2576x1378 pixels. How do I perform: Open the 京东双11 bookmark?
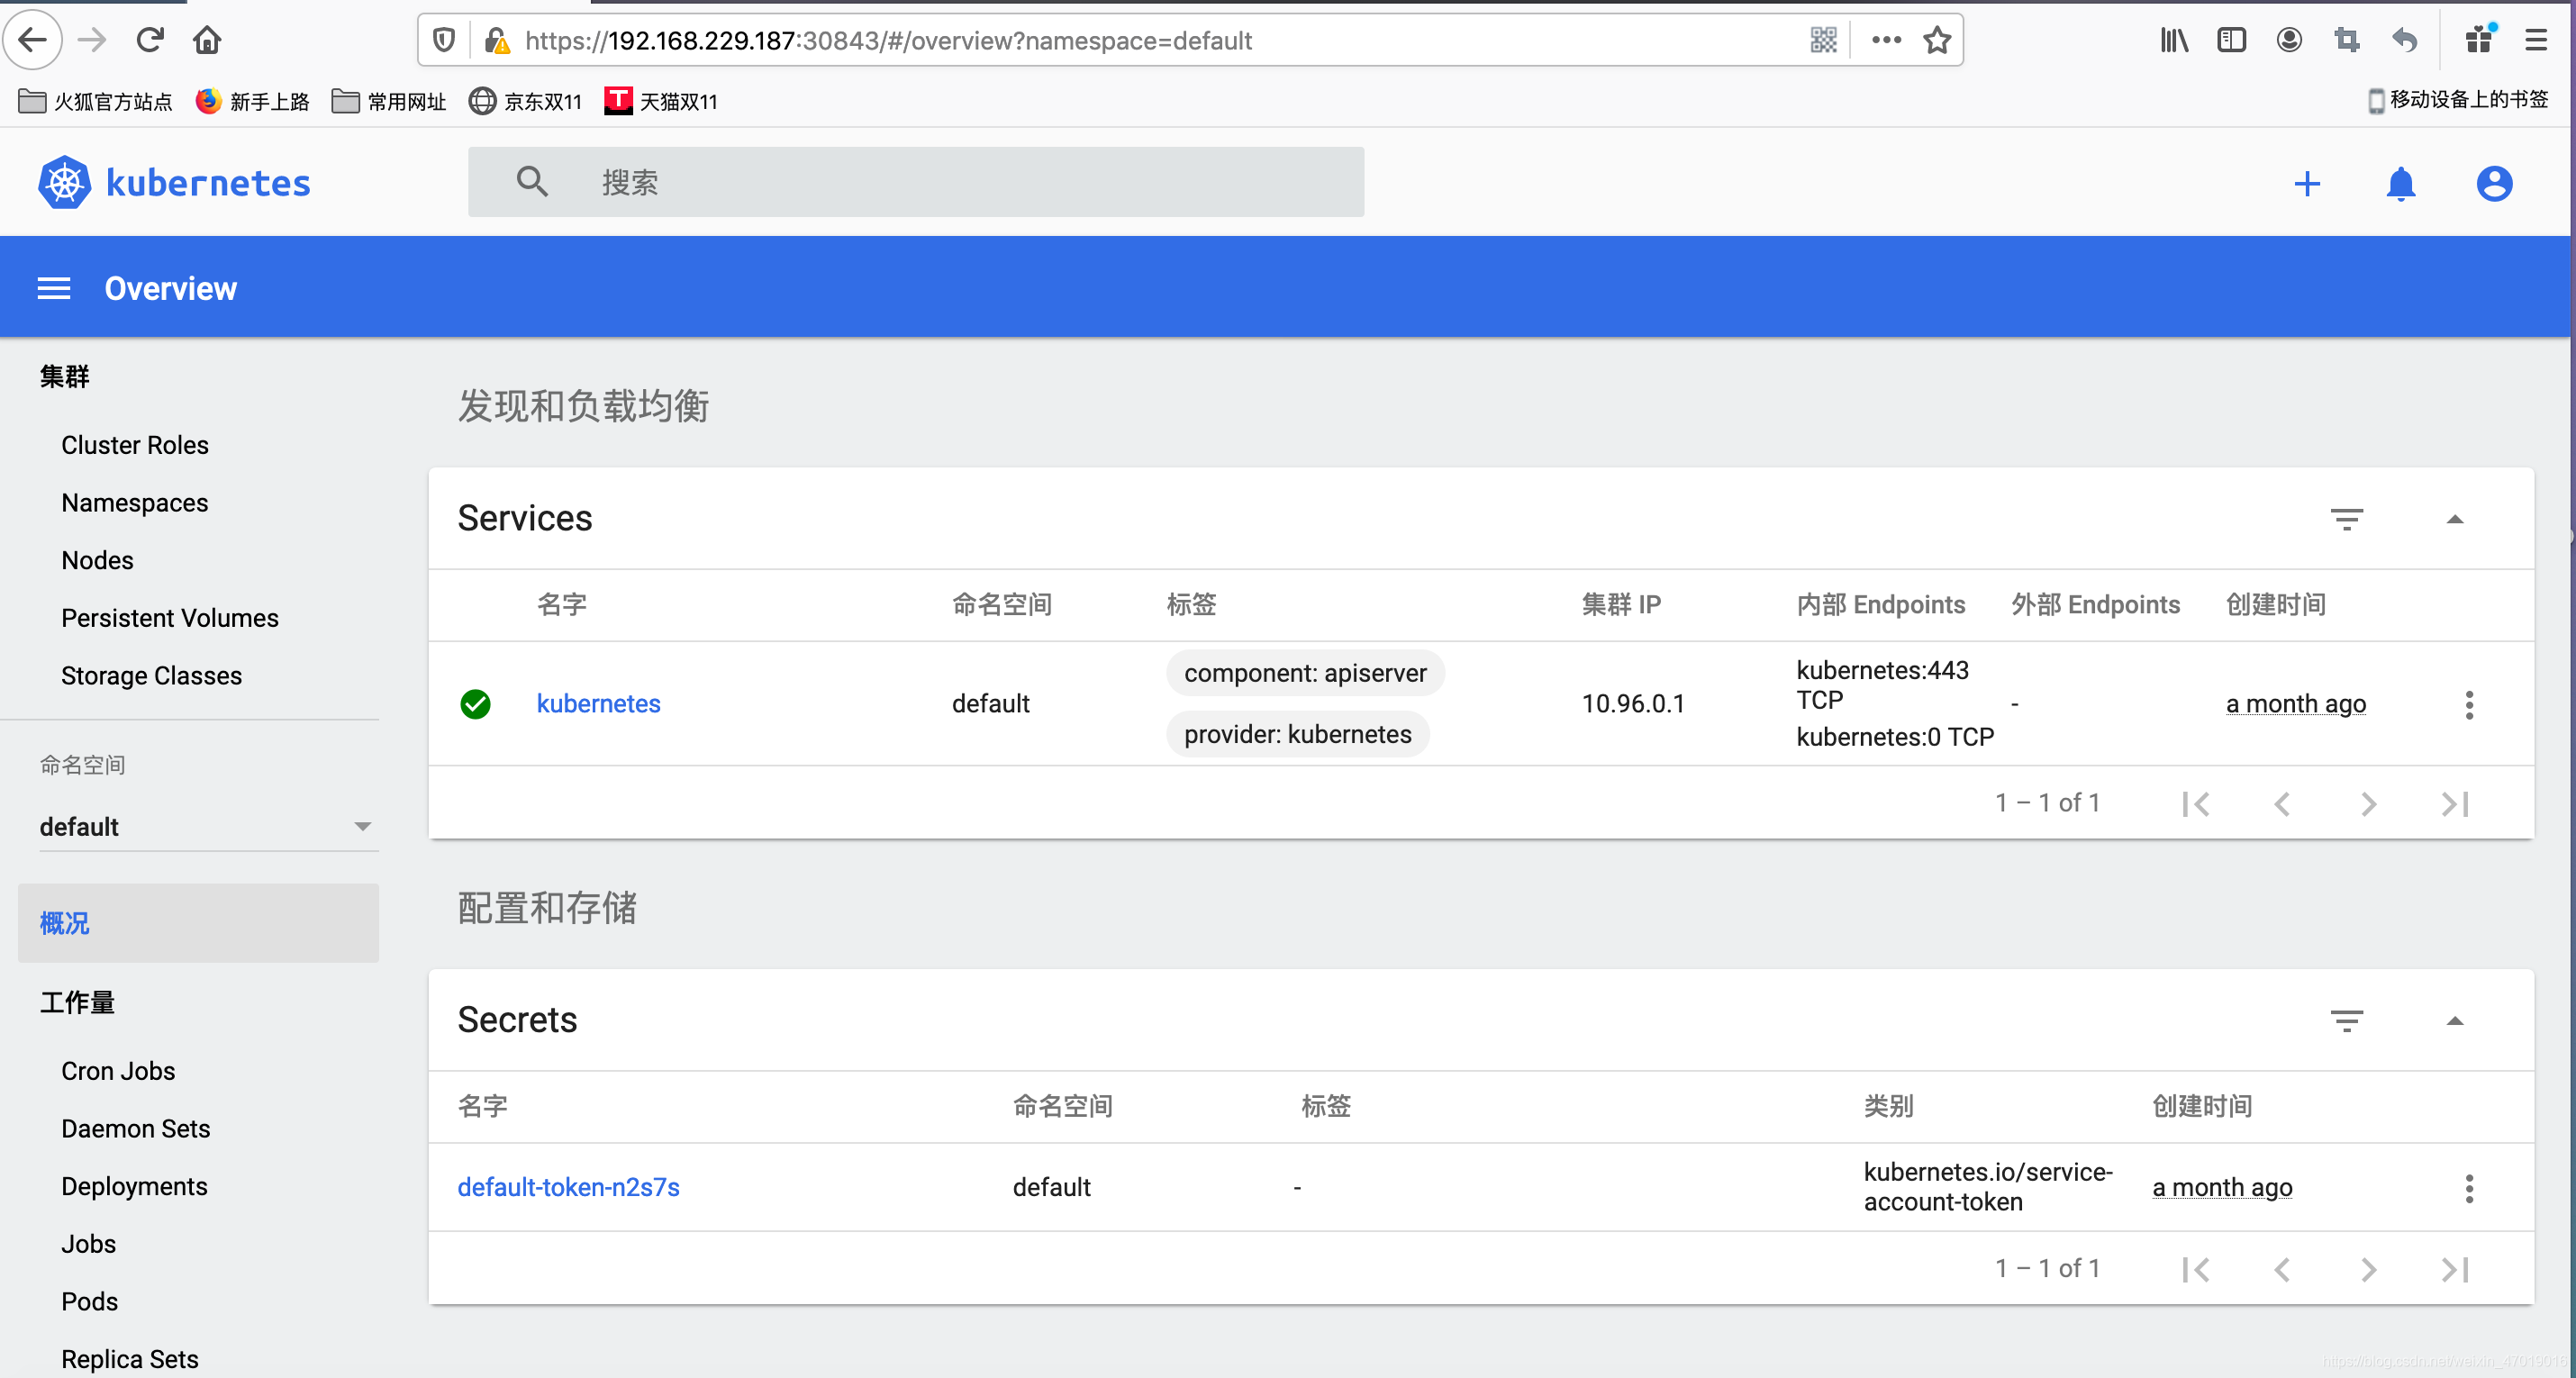pos(525,101)
